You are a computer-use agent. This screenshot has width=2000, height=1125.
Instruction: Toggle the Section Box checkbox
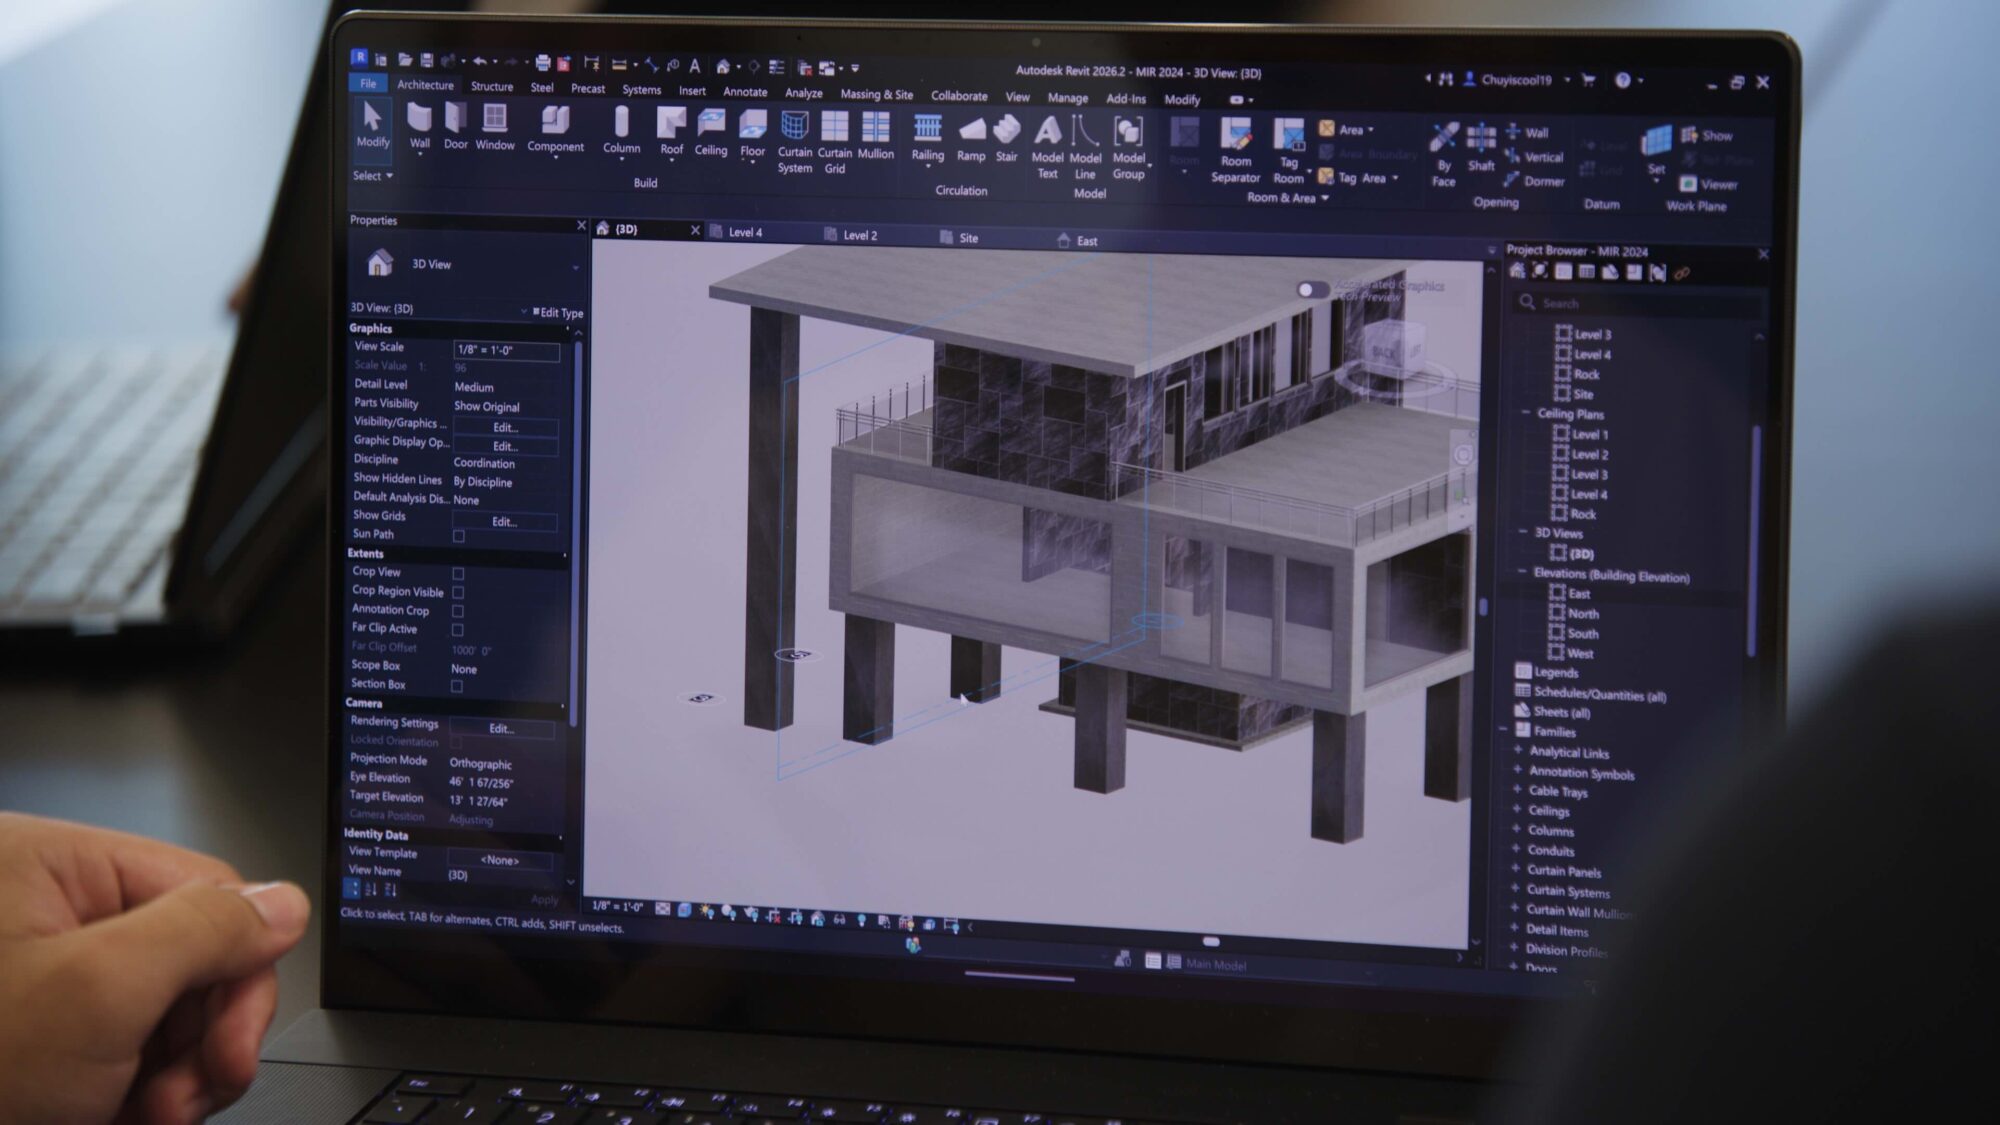coord(457,686)
